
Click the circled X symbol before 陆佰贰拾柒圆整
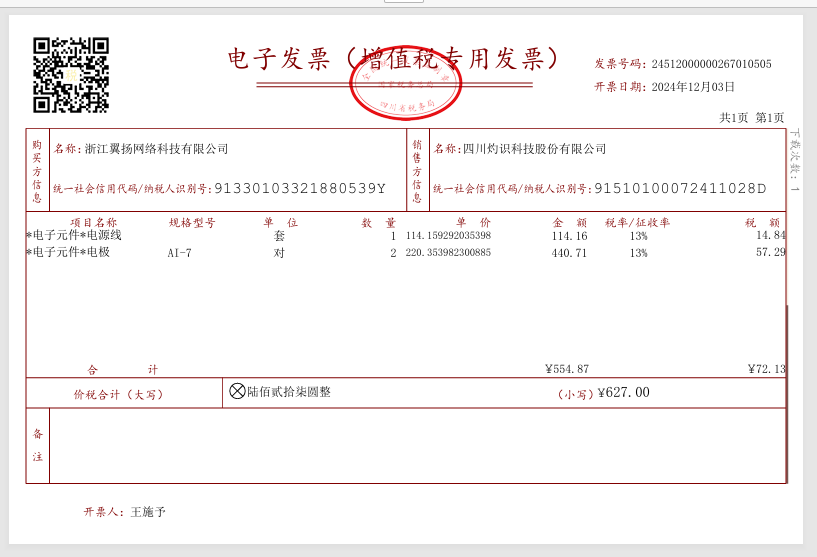pos(237,392)
